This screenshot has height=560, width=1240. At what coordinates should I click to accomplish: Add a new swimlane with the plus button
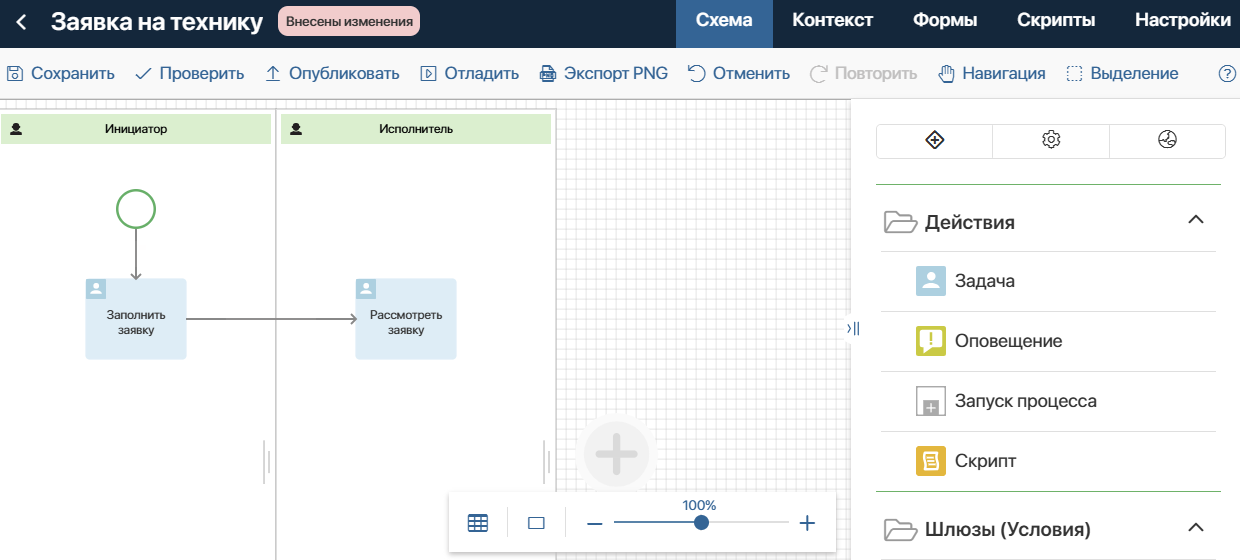617,454
